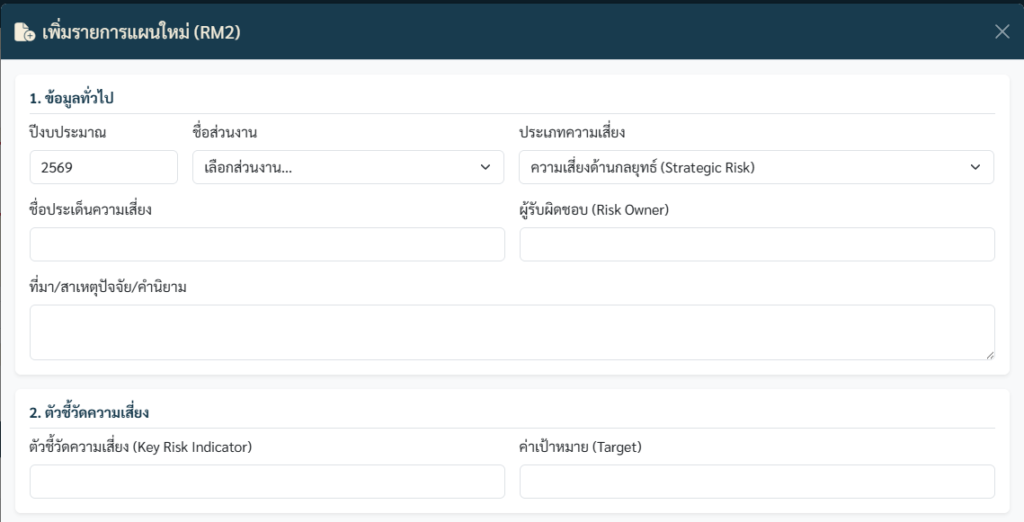Viewport: 1024px width, 522px height.
Task: Grab the resize handle of the text area
Action: [x=989, y=354]
